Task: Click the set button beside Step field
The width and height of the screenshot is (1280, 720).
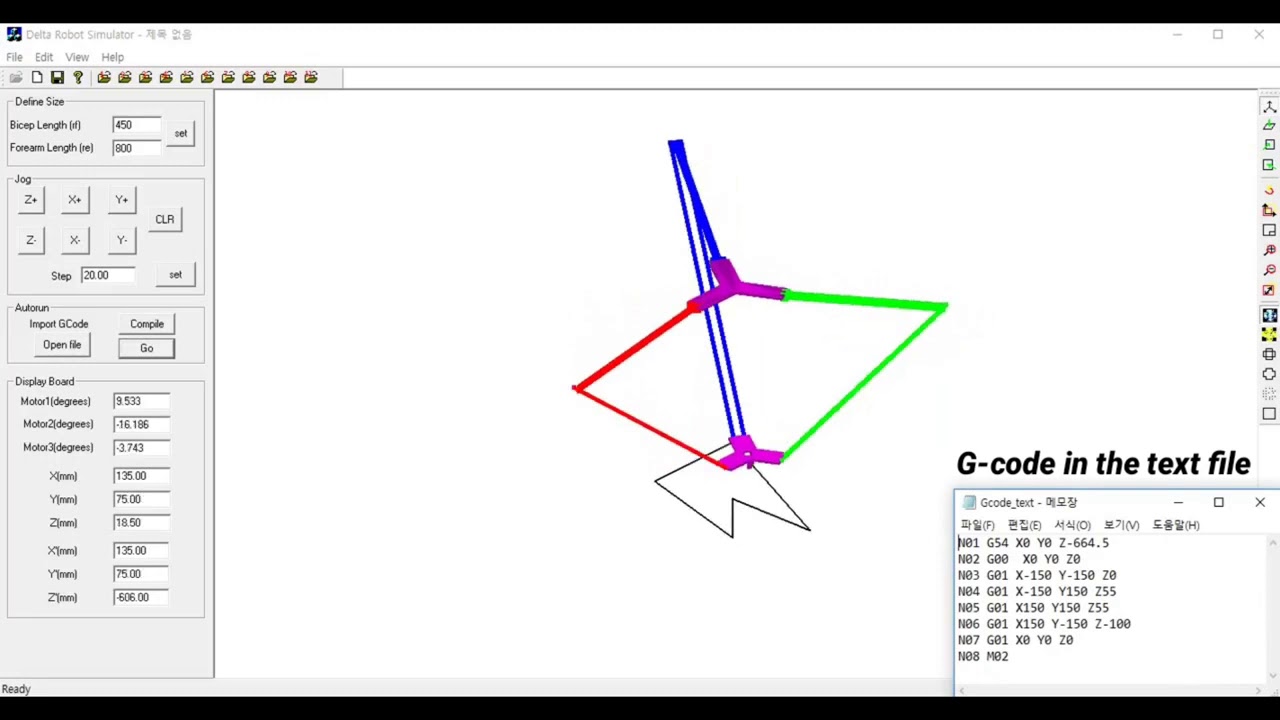Action: point(176,275)
